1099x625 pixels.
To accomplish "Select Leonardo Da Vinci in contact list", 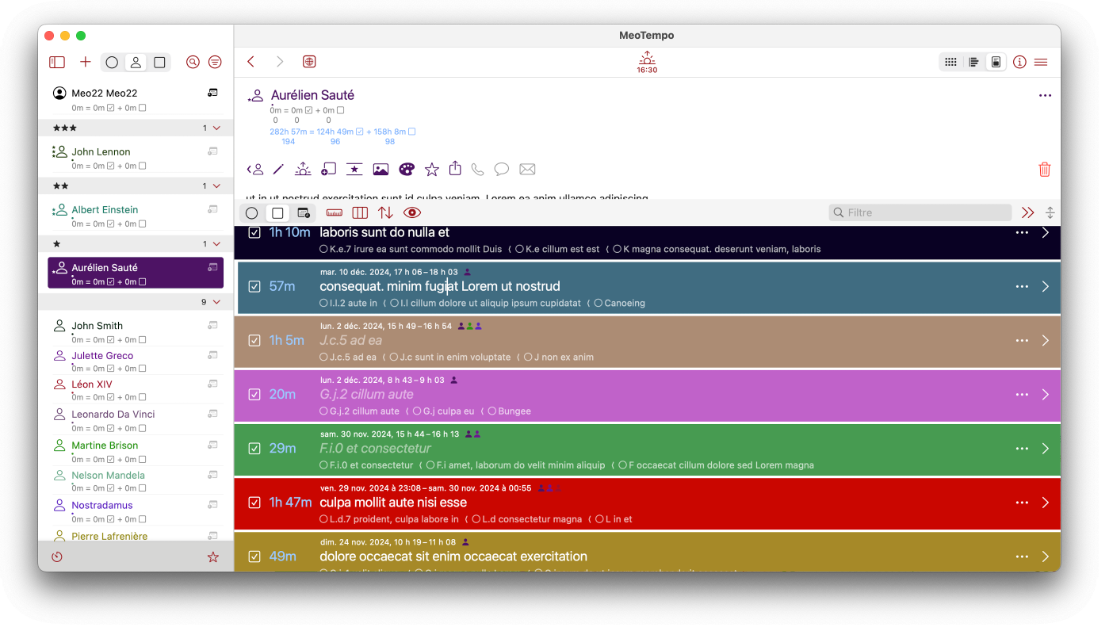I will pyautogui.click(x=112, y=414).
